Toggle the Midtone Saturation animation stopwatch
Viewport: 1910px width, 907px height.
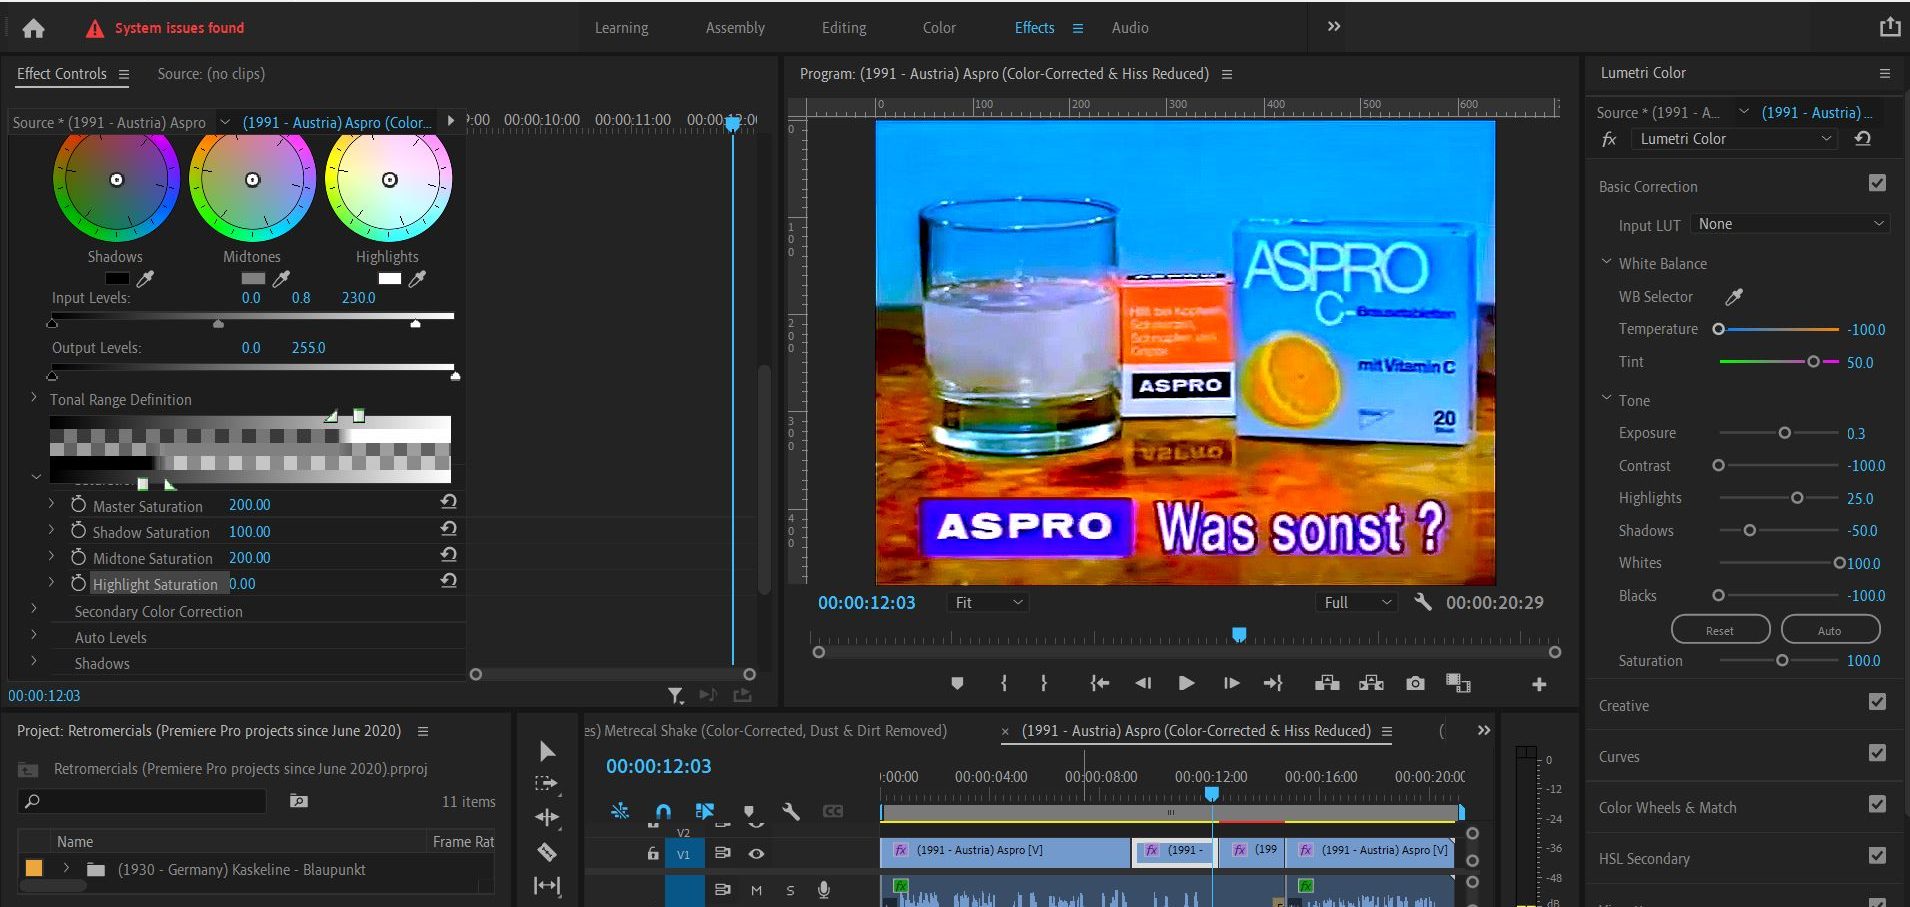coord(78,557)
